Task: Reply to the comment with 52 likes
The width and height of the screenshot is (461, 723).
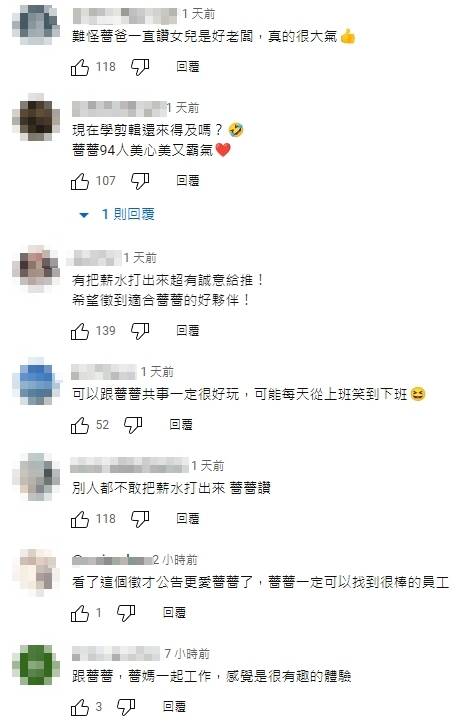Action: 181,425
